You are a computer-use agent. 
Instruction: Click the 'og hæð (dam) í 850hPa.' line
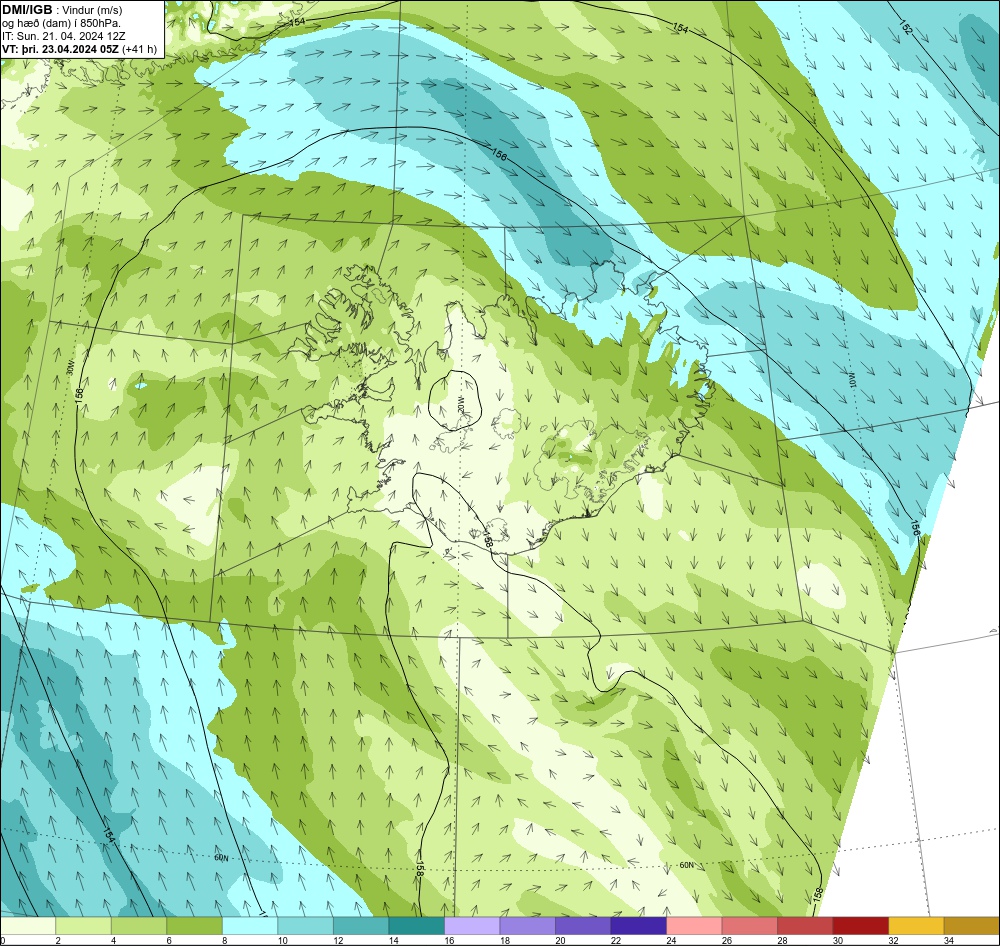coord(61,23)
